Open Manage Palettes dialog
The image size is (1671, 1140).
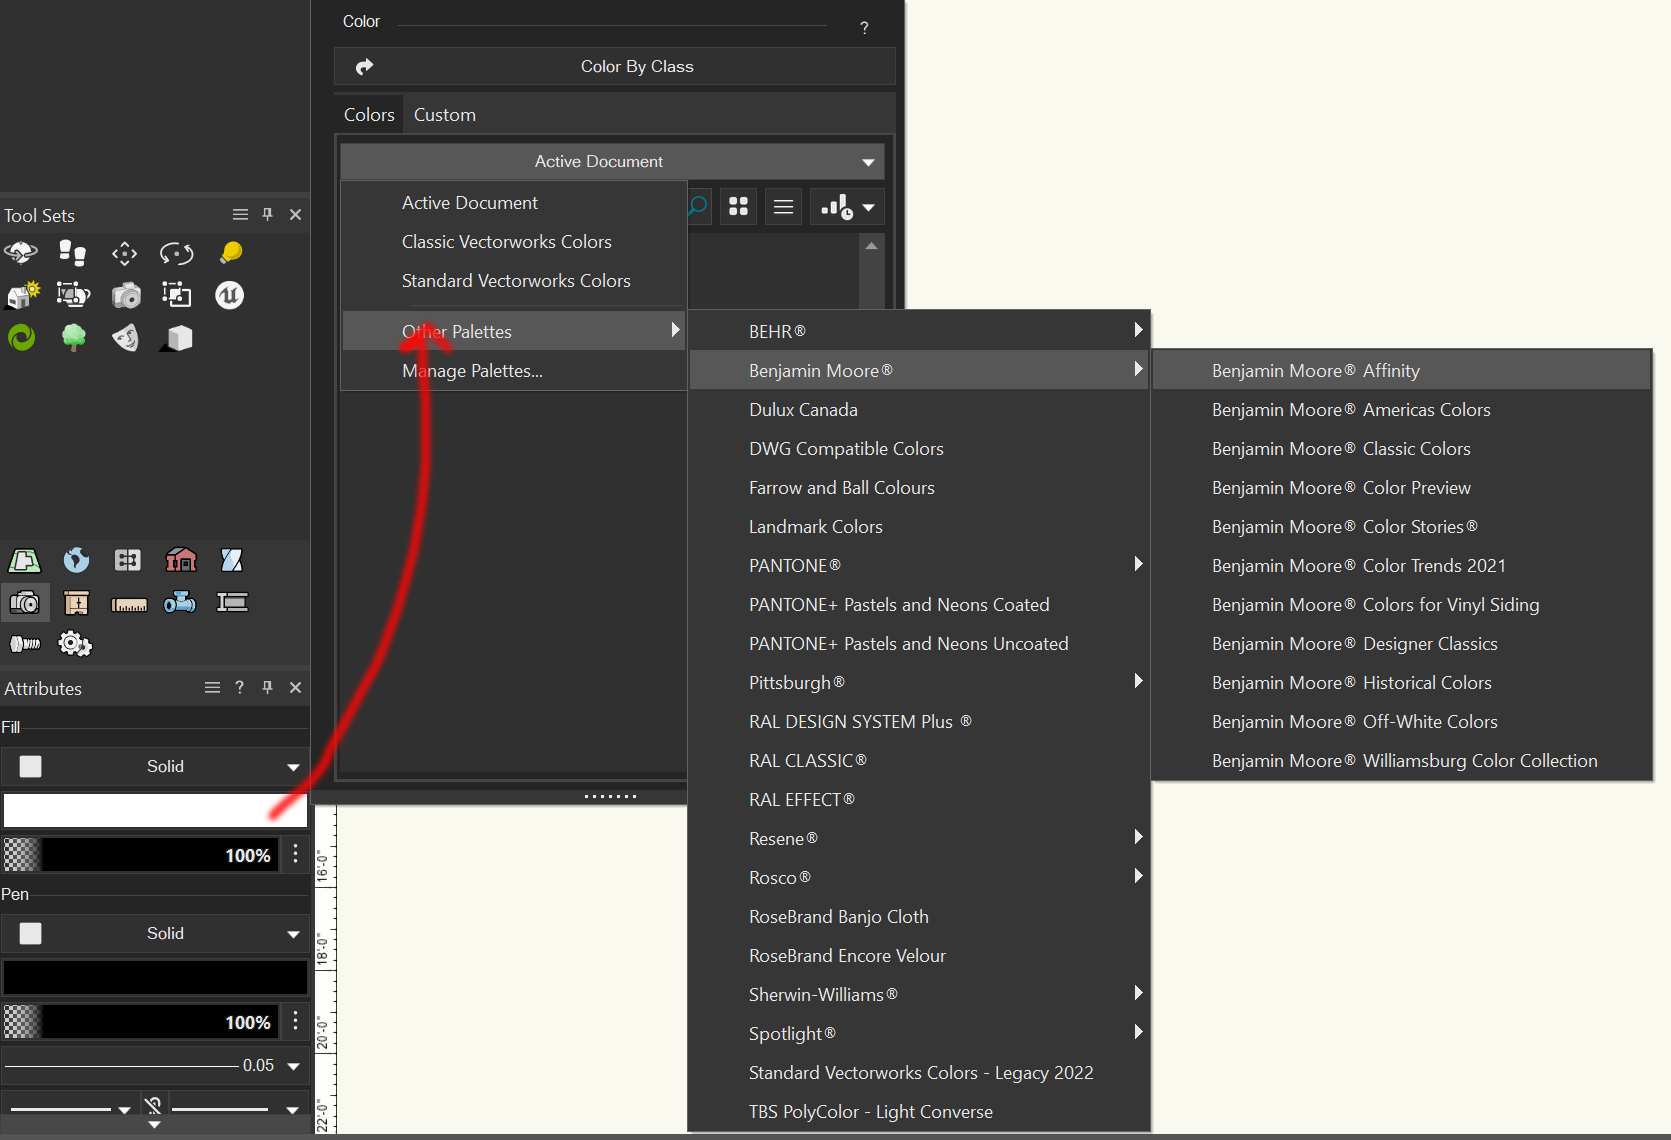click(472, 371)
